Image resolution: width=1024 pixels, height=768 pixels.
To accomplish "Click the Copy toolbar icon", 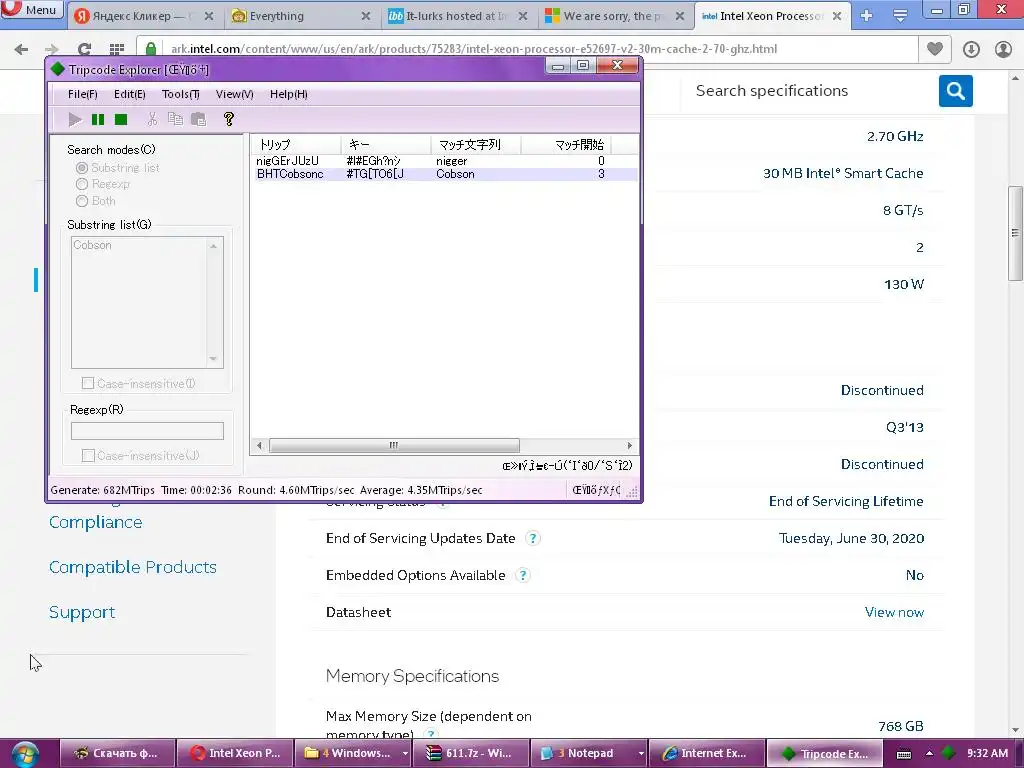I will pos(175,119).
